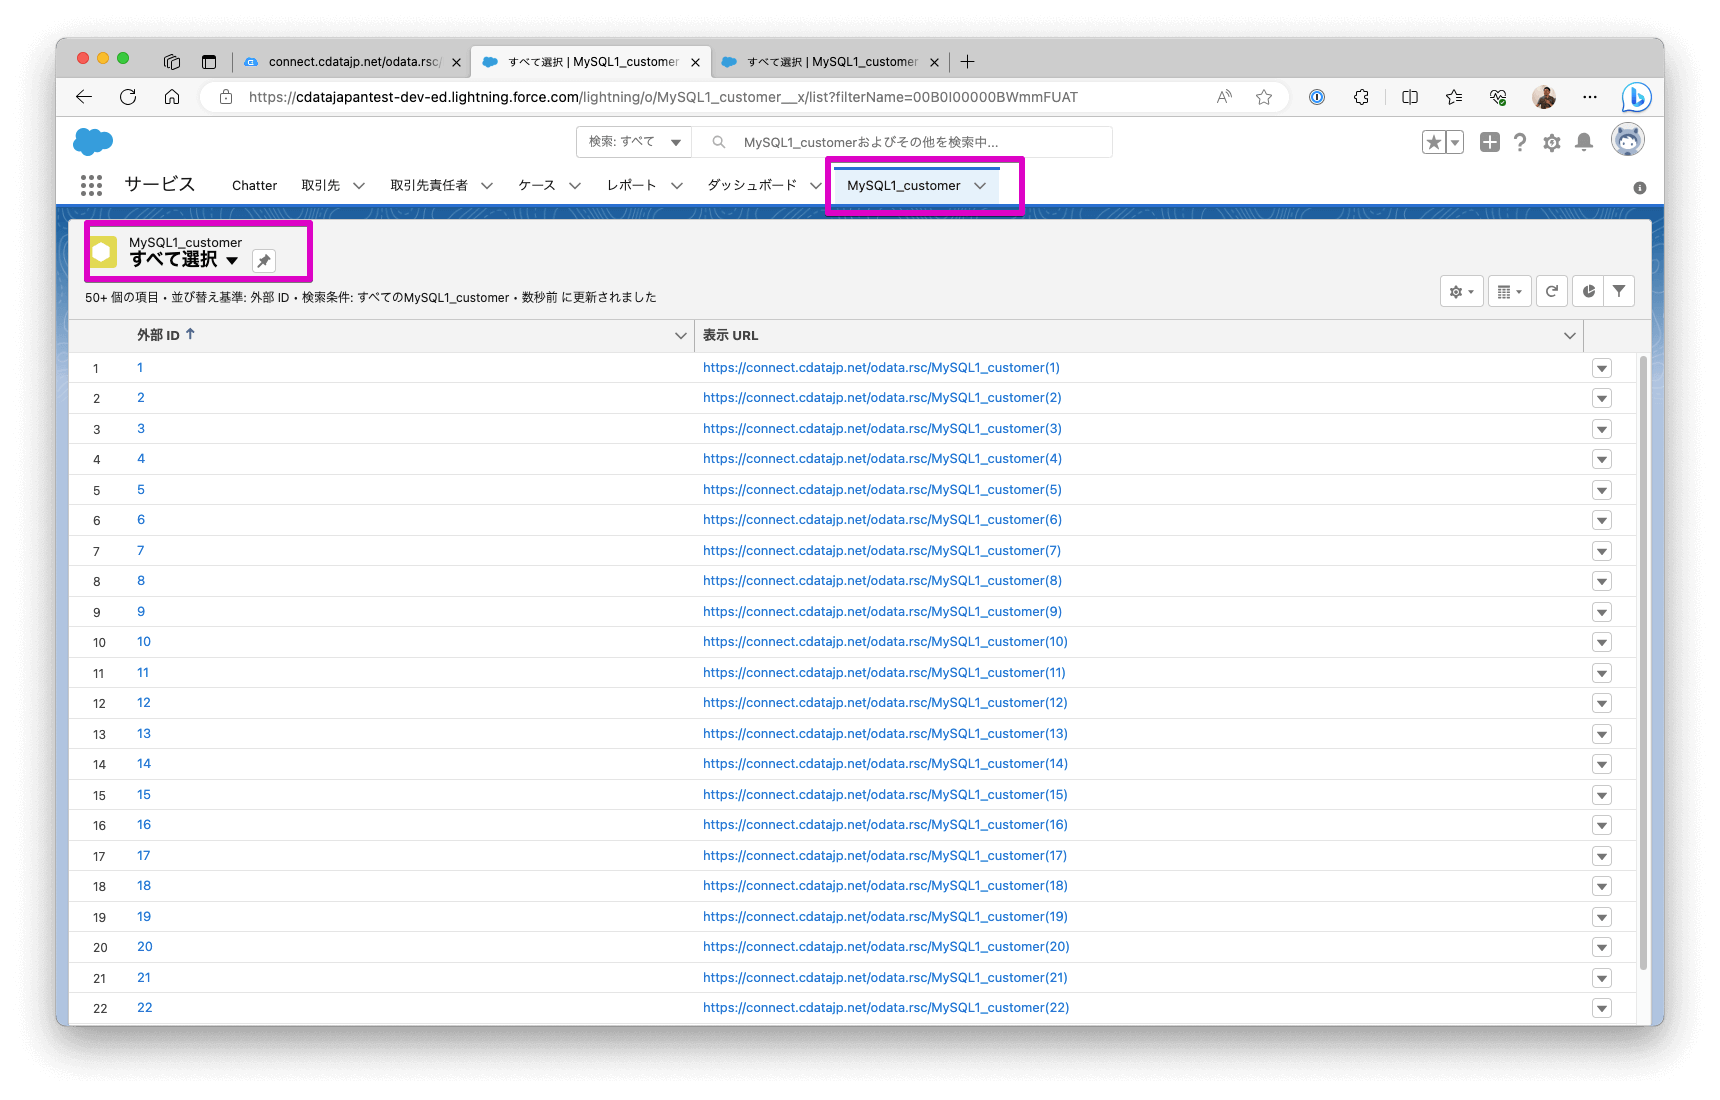This screenshot has width=1720, height=1100.
Task: Show the charts panel
Action: click(x=1589, y=291)
